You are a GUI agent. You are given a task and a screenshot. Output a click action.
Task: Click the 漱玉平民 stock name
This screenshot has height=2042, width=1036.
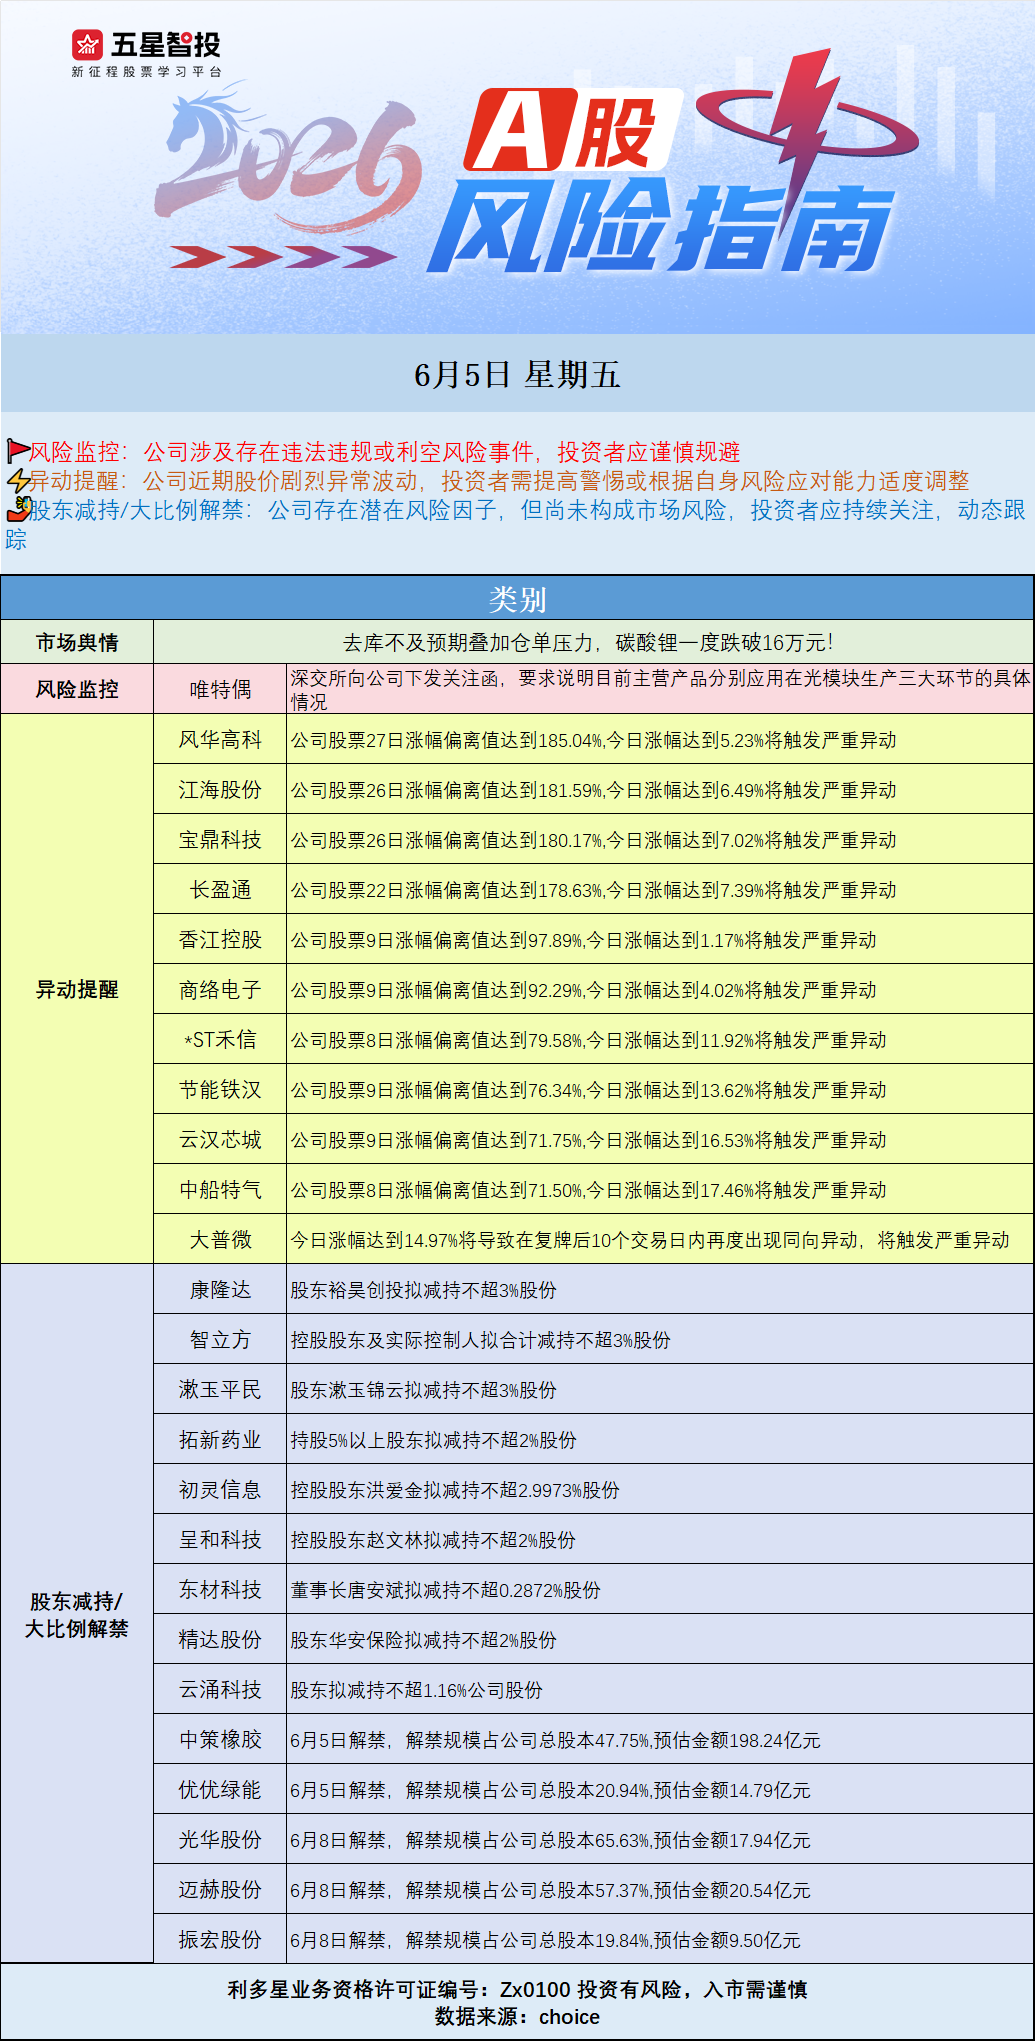(220, 1389)
